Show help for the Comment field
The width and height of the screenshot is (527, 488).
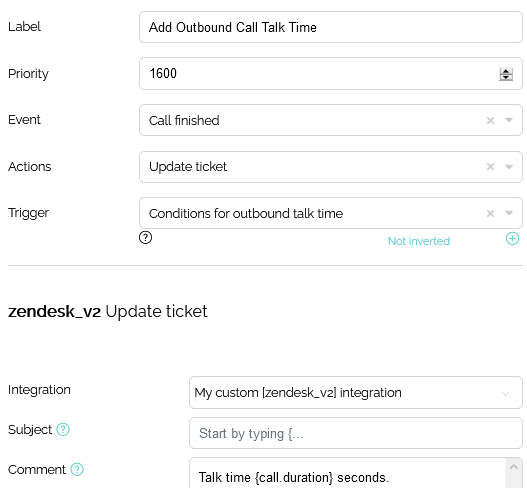point(77,470)
